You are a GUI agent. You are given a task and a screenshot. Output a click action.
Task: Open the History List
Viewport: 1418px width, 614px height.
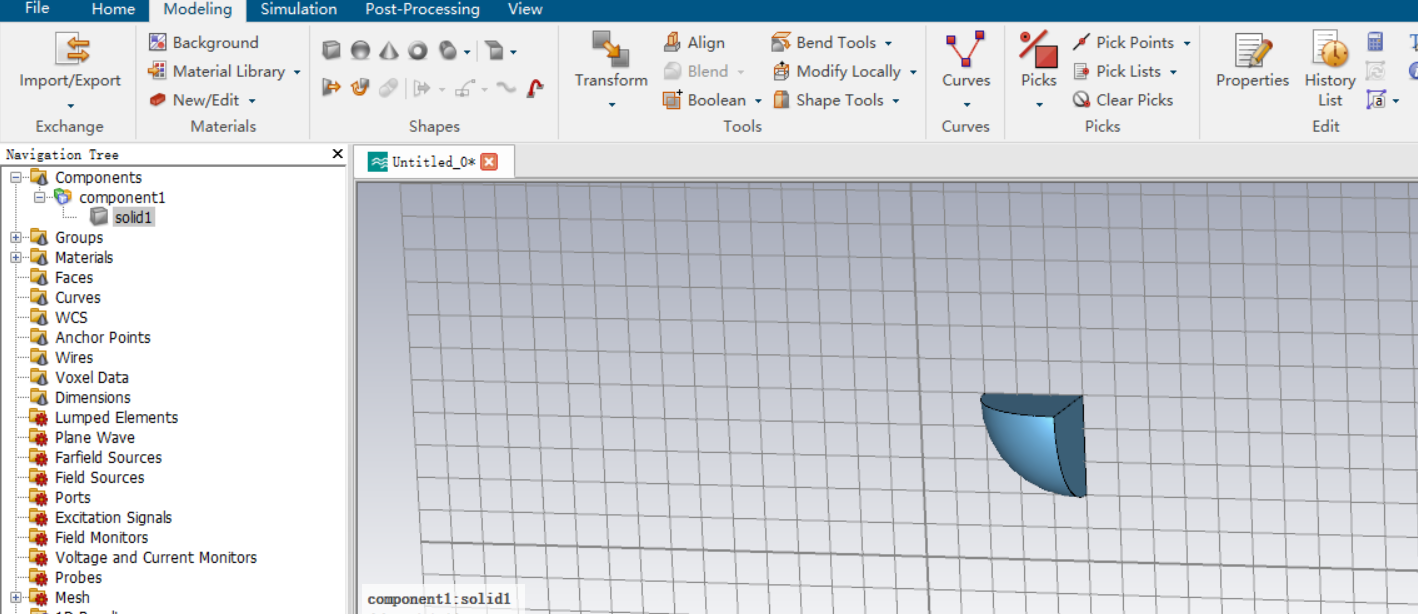[1330, 68]
